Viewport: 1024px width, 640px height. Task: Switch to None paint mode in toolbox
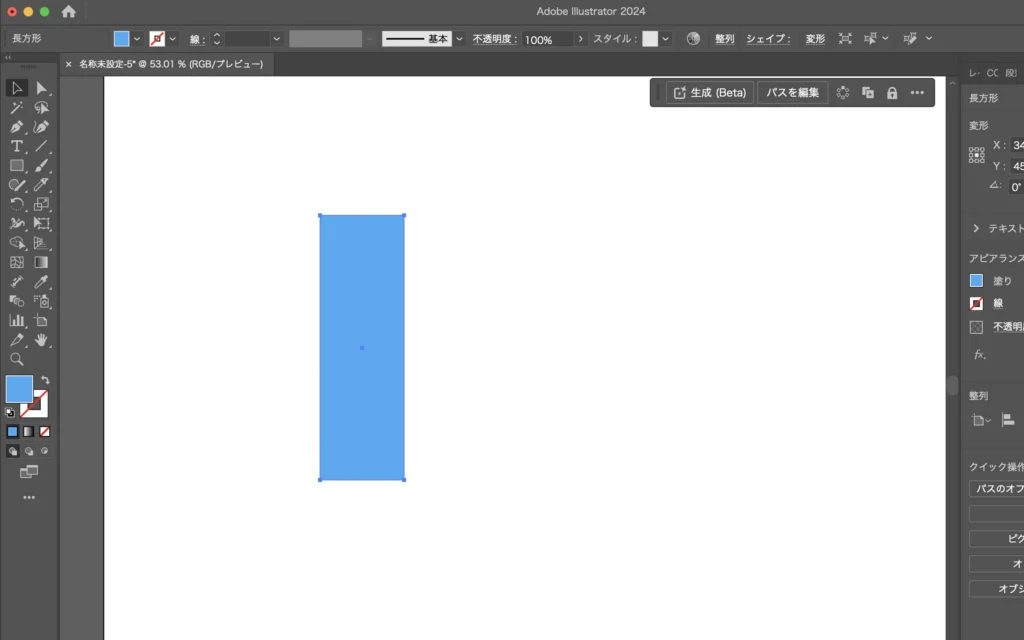click(x=44, y=431)
